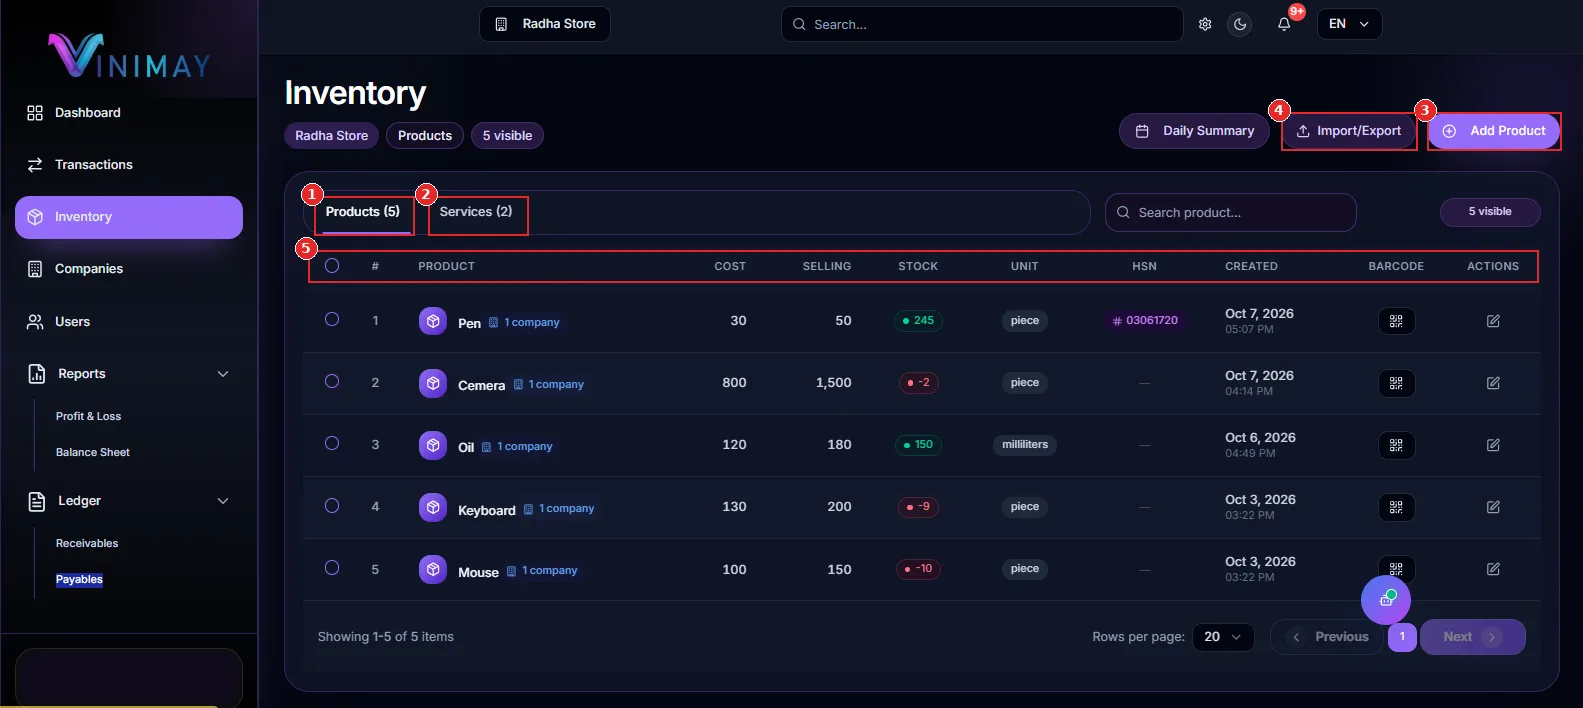The height and width of the screenshot is (708, 1583).
Task: Select the Cemera row checkbox
Action: 332,381
